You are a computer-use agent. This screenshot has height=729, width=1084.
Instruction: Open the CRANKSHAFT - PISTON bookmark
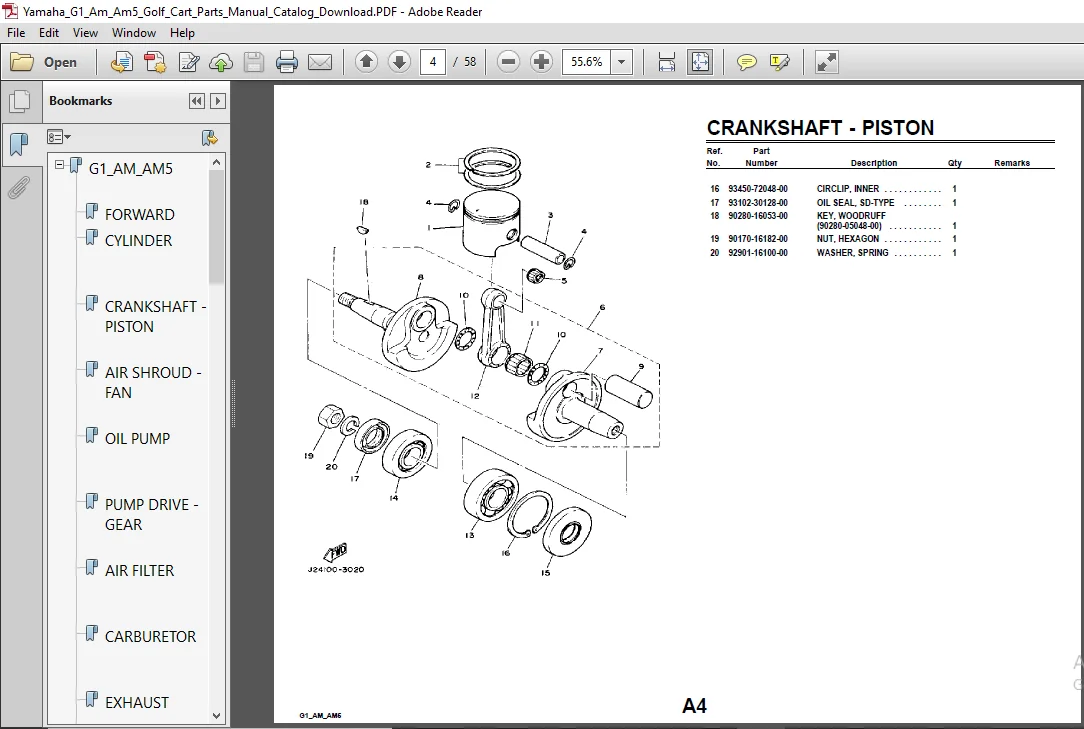(156, 316)
